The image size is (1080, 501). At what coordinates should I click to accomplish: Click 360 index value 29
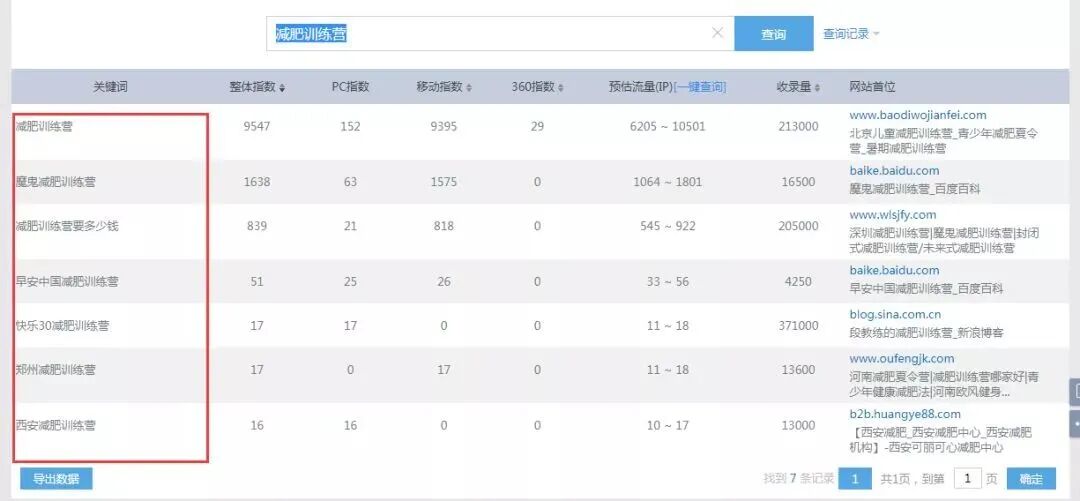(537, 127)
